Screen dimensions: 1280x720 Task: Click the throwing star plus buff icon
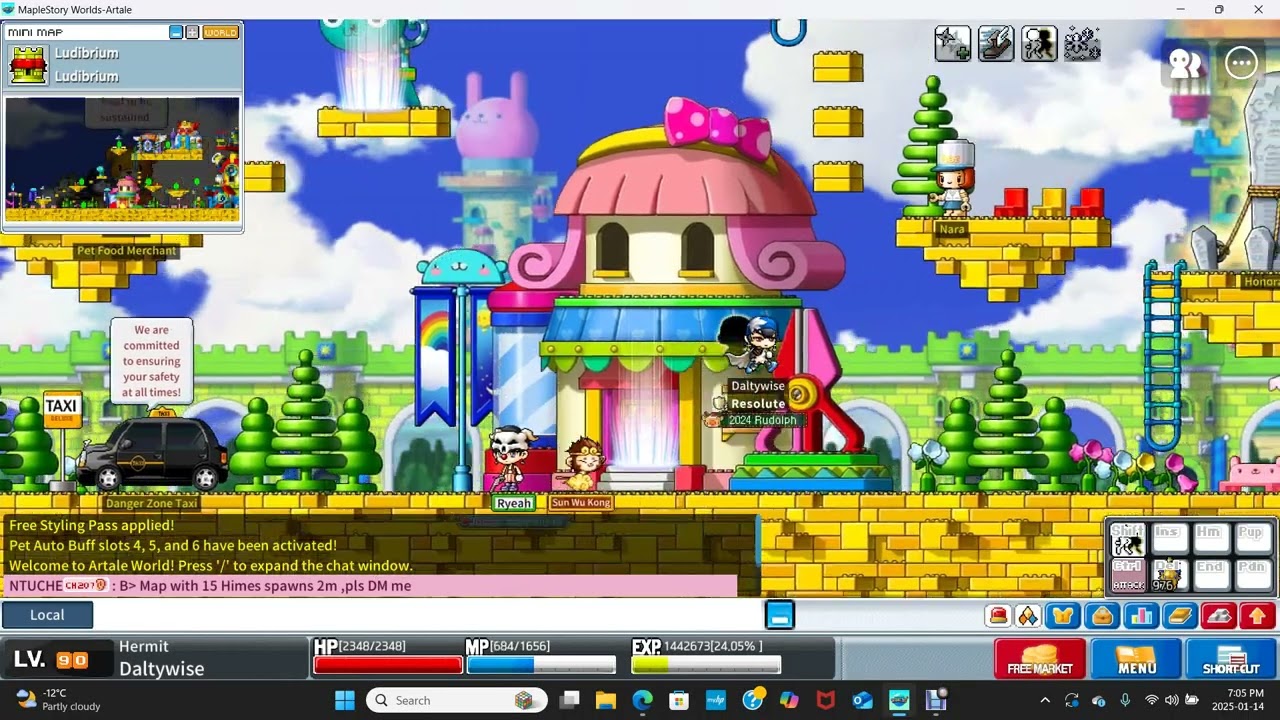click(952, 43)
